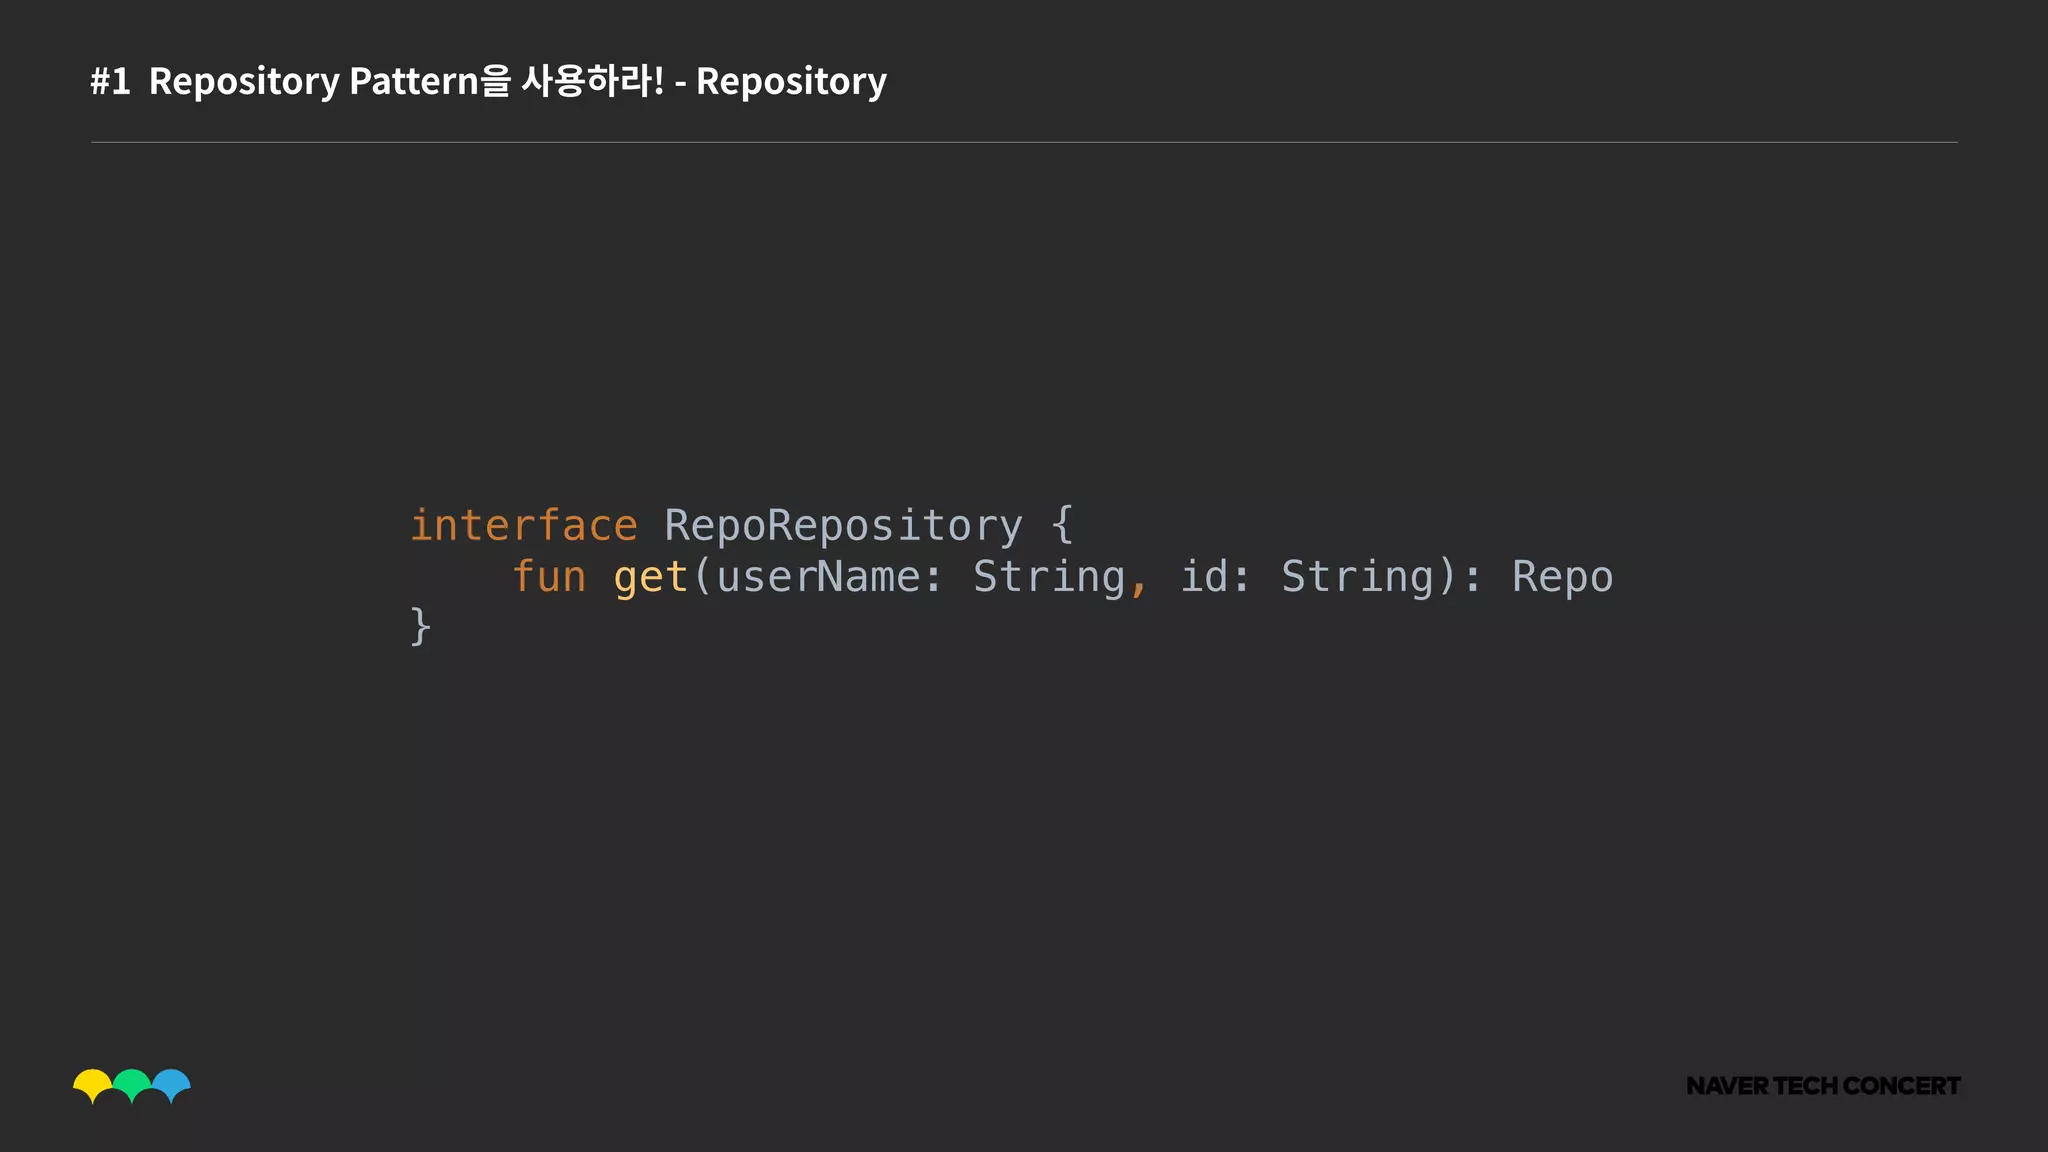Click the "userName: String," parameter
This screenshot has width=2048, height=1152.
[x=932, y=578]
